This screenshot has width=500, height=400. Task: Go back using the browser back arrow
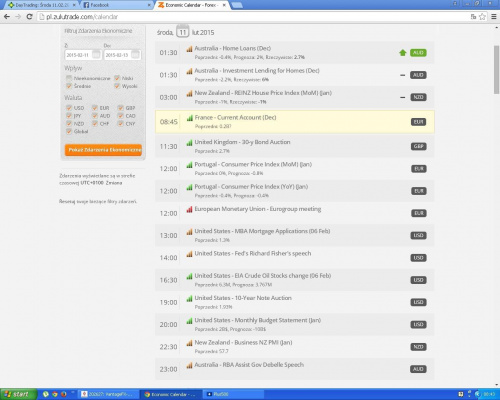click(x=7, y=17)
